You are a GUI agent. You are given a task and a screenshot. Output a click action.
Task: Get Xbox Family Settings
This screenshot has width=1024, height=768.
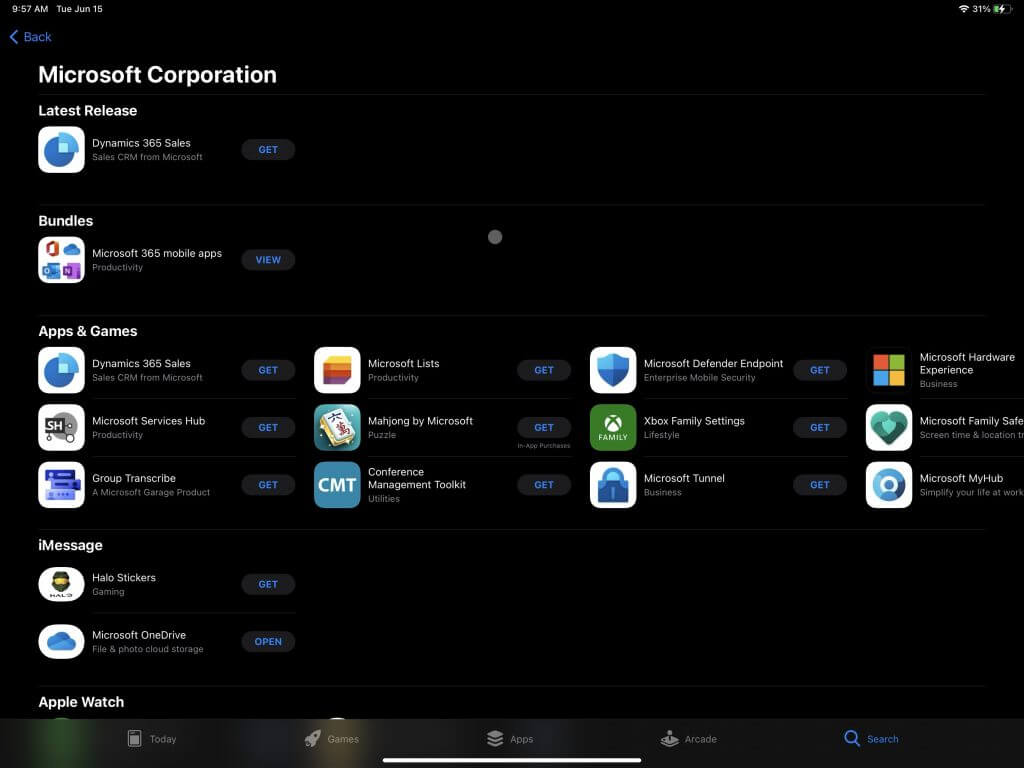point(820,428)
